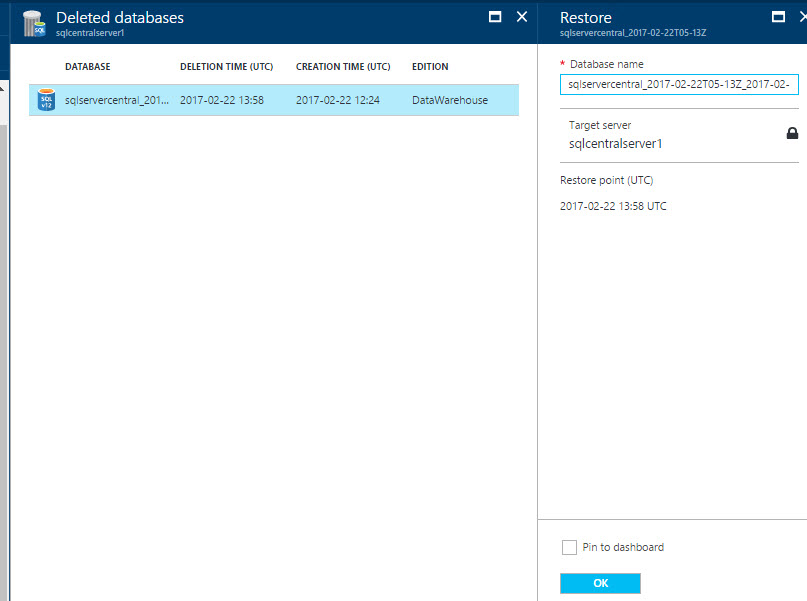This screenshot has height=601, width=807.
Task: Maximize the Deleted databases blade
Action: tap(495, 17)
